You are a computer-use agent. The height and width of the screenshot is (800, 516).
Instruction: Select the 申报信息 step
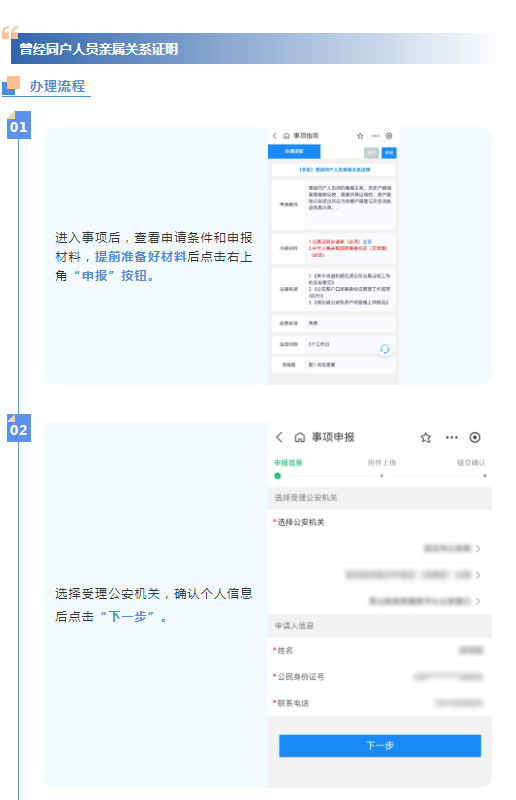click(x=288, y=463)
